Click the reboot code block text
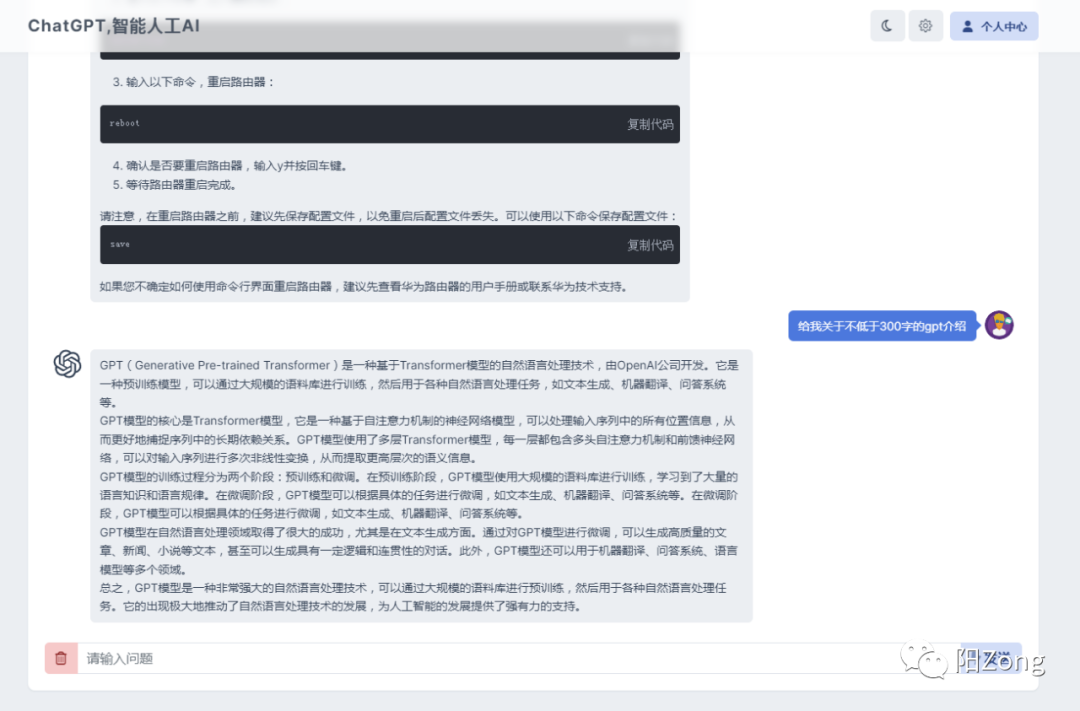The image size is (1080, 711). tap(125, 123)
